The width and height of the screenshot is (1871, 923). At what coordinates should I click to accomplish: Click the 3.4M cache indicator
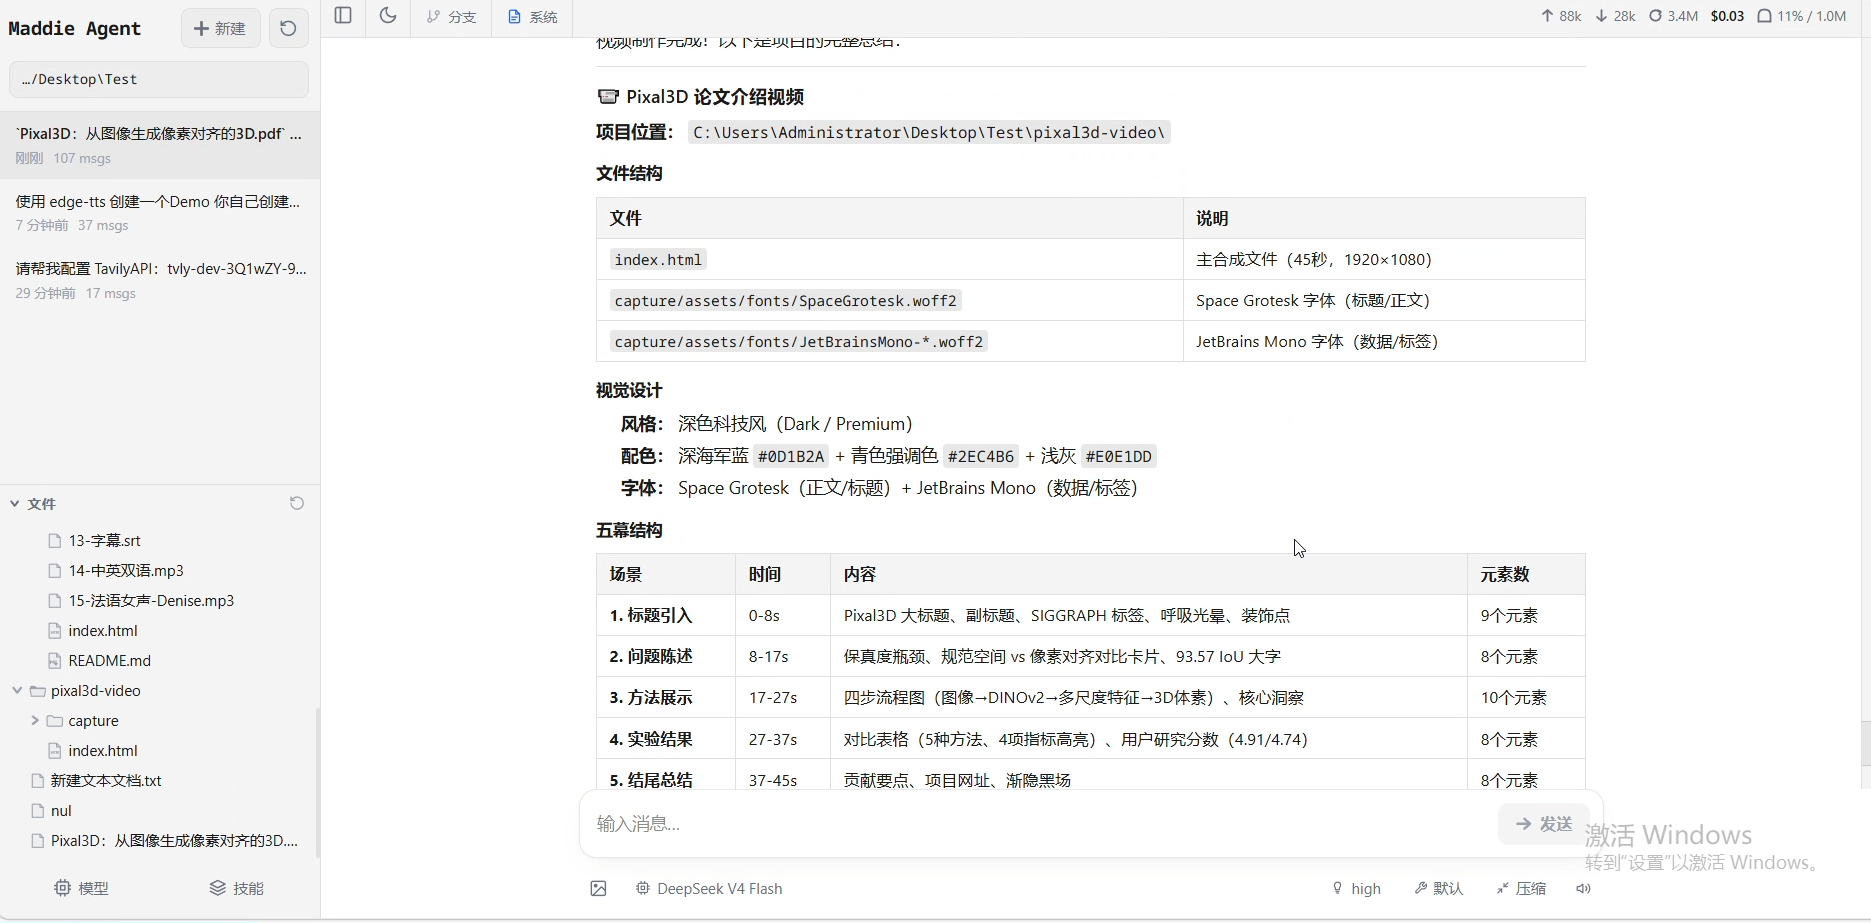point(1673,16)
